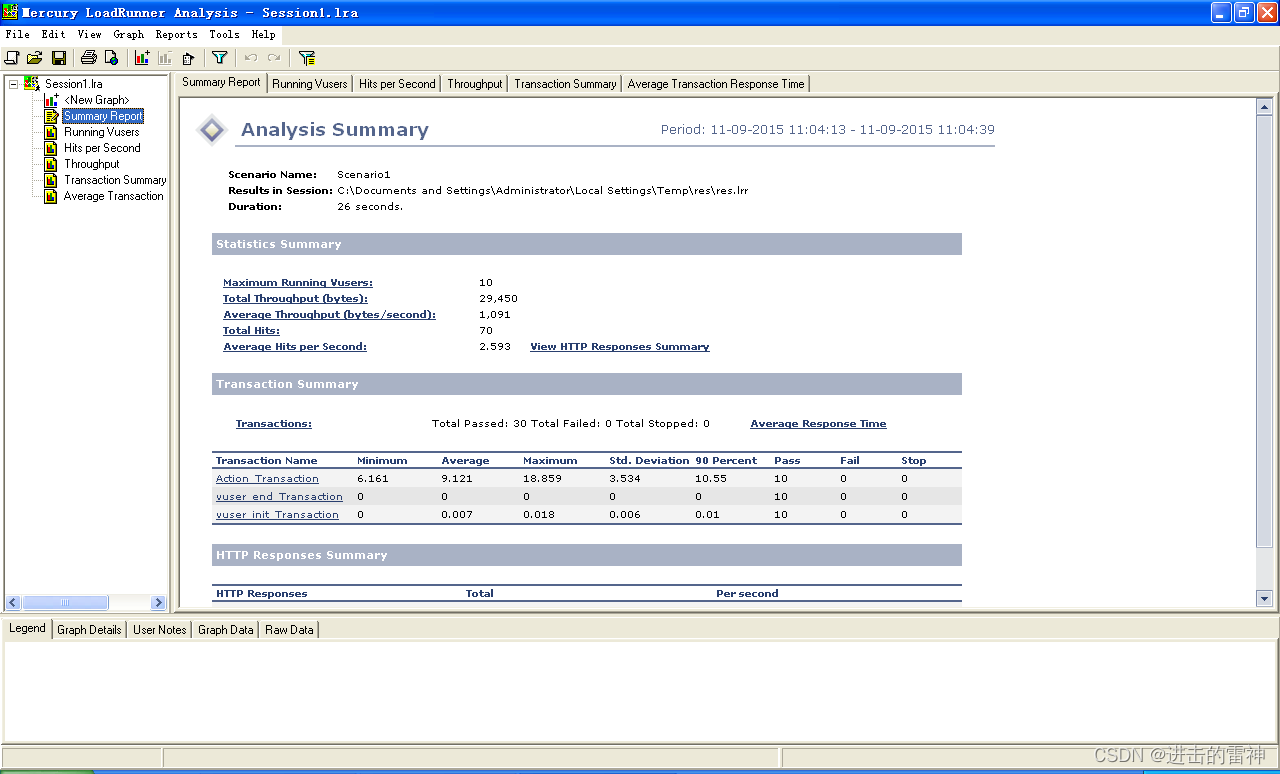
Task: Switch to the Transaction Summary tab
Action: coord(565,84)
